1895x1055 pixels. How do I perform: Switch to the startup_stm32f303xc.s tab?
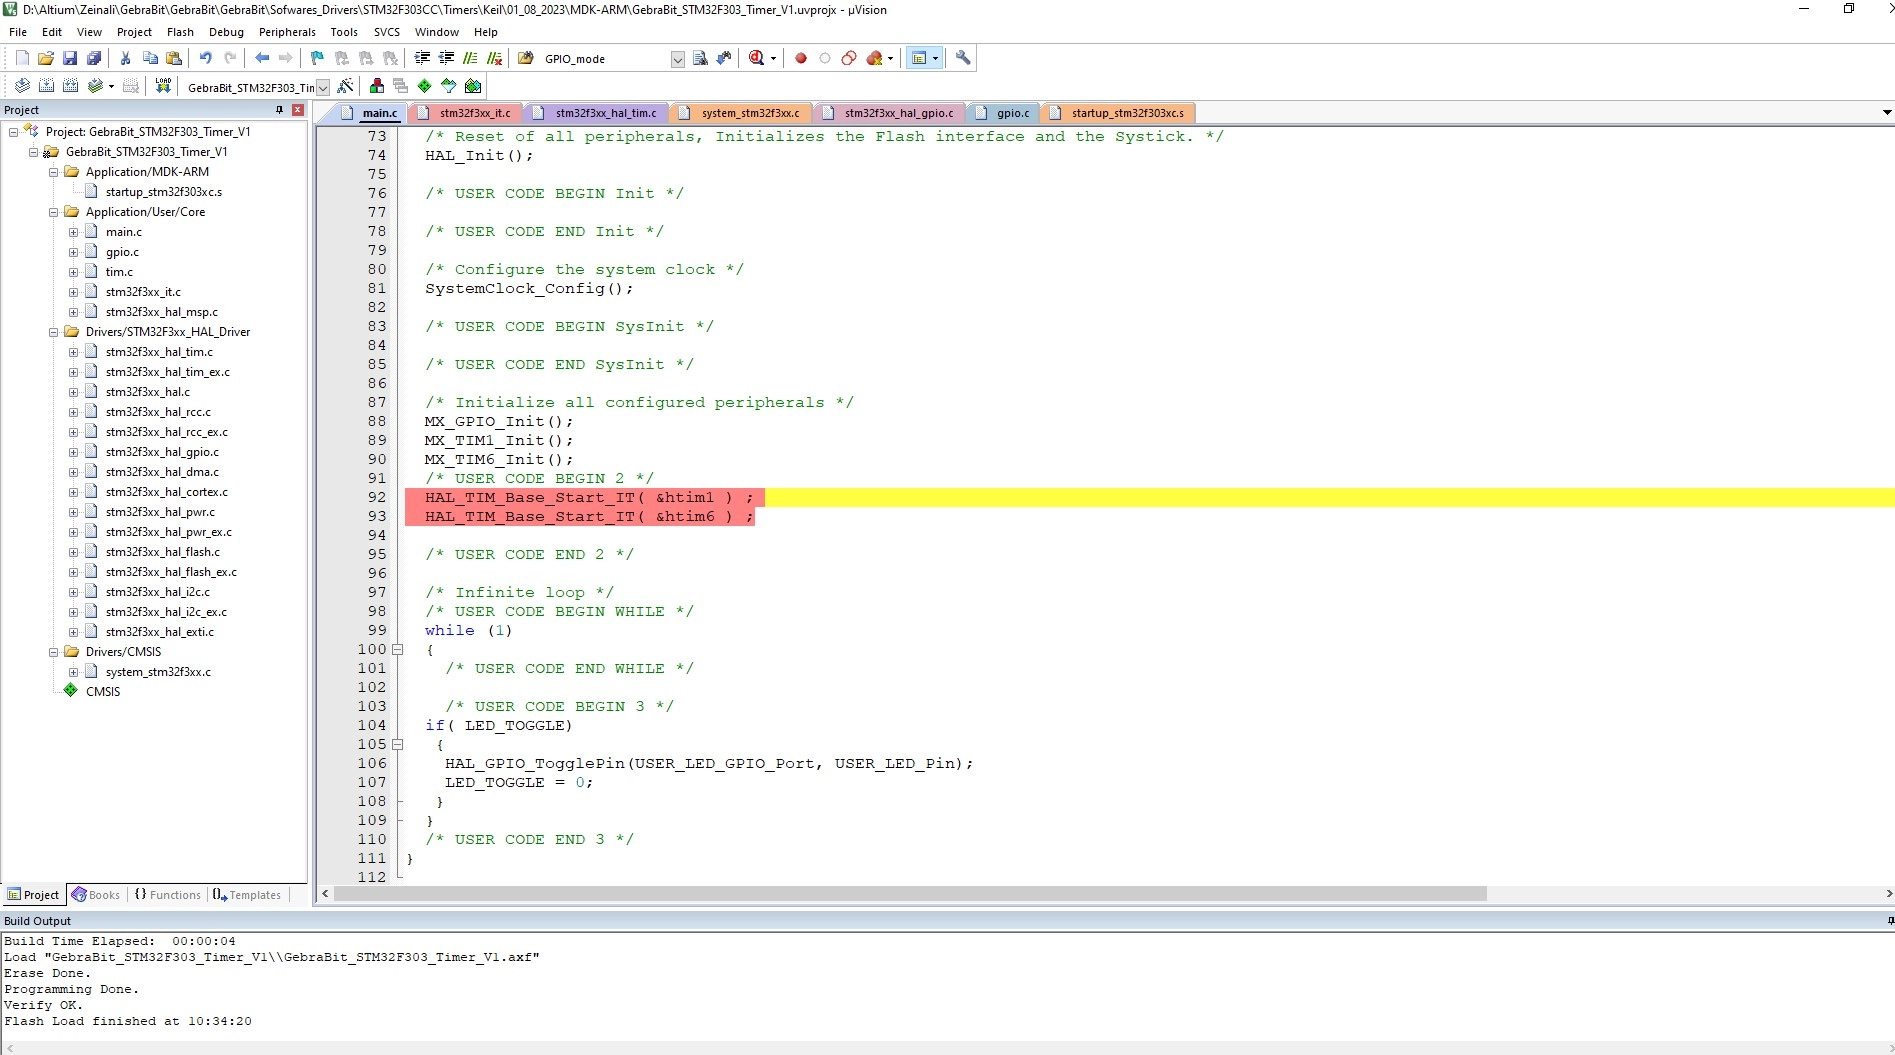1119,113
